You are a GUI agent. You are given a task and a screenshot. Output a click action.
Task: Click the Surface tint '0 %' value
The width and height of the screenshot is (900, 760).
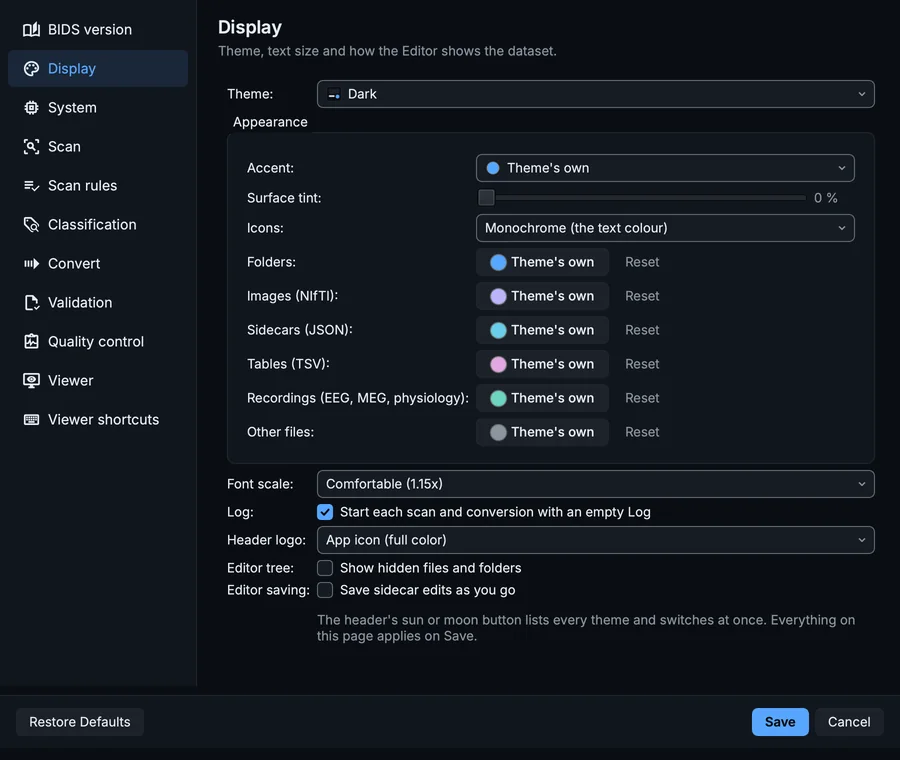[825, 198]
